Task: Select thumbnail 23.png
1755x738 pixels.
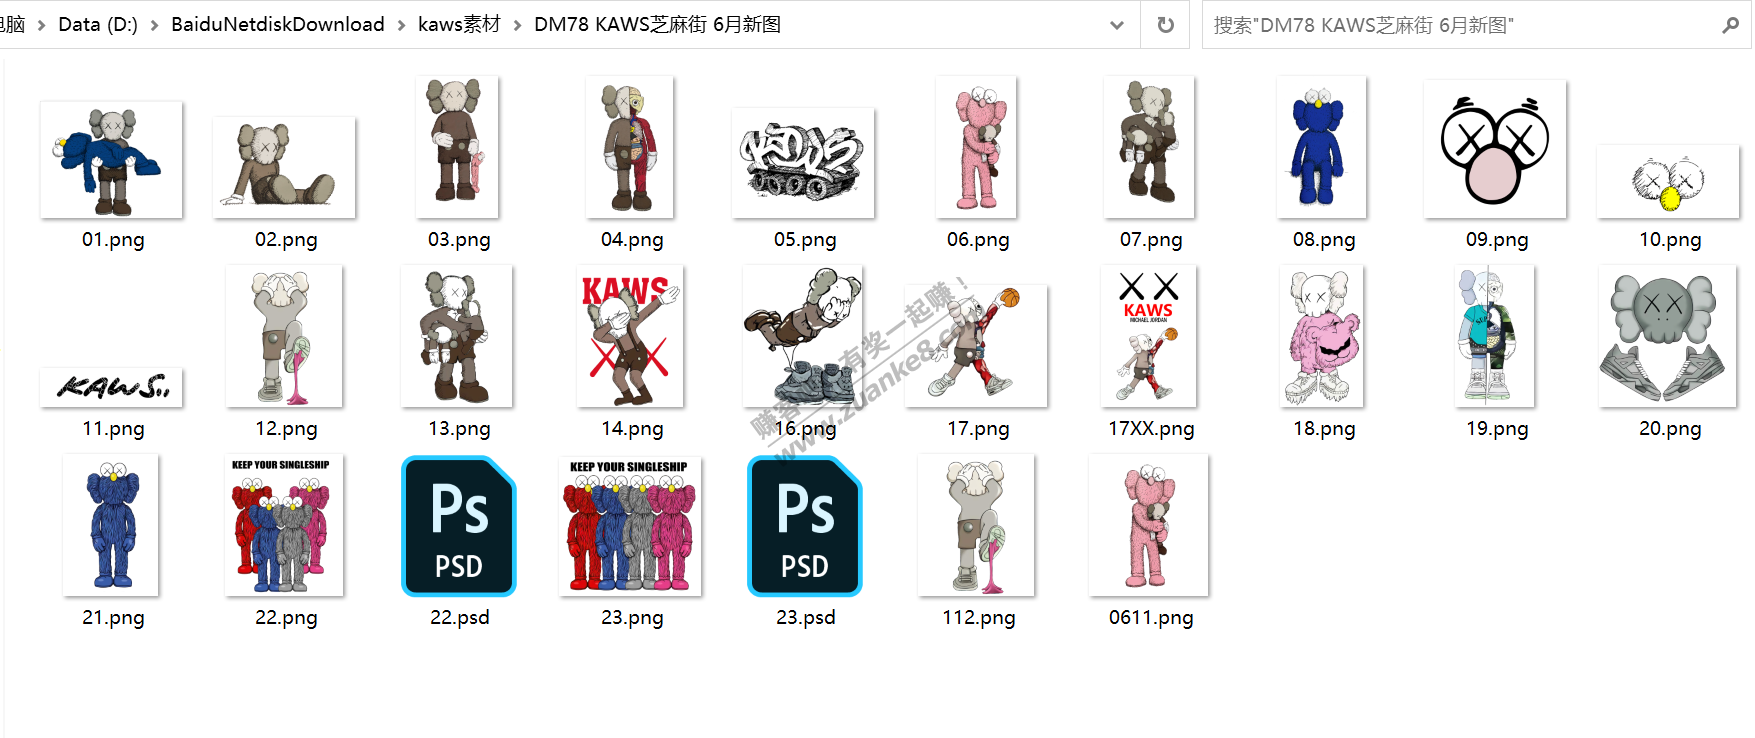Action: [x=631, y=526]
